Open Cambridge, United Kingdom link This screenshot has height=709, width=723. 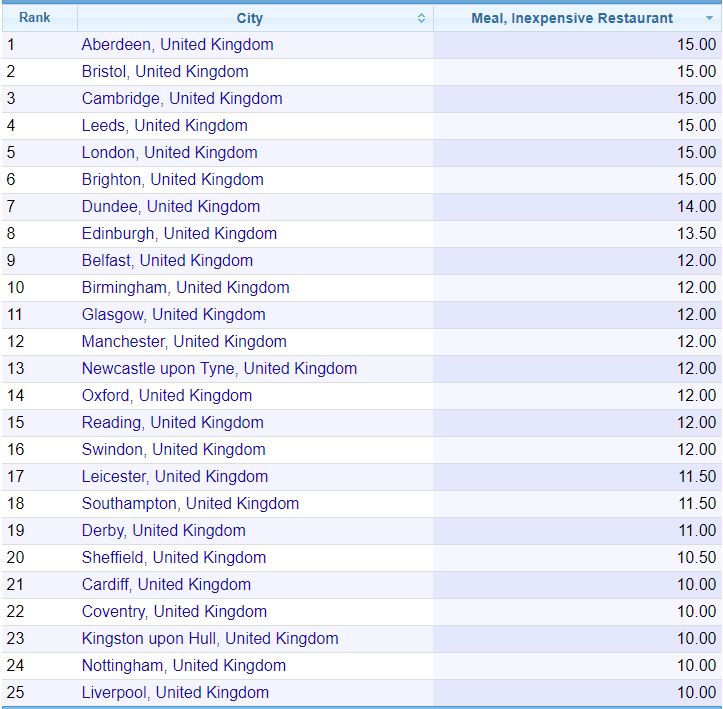[182, 99]
